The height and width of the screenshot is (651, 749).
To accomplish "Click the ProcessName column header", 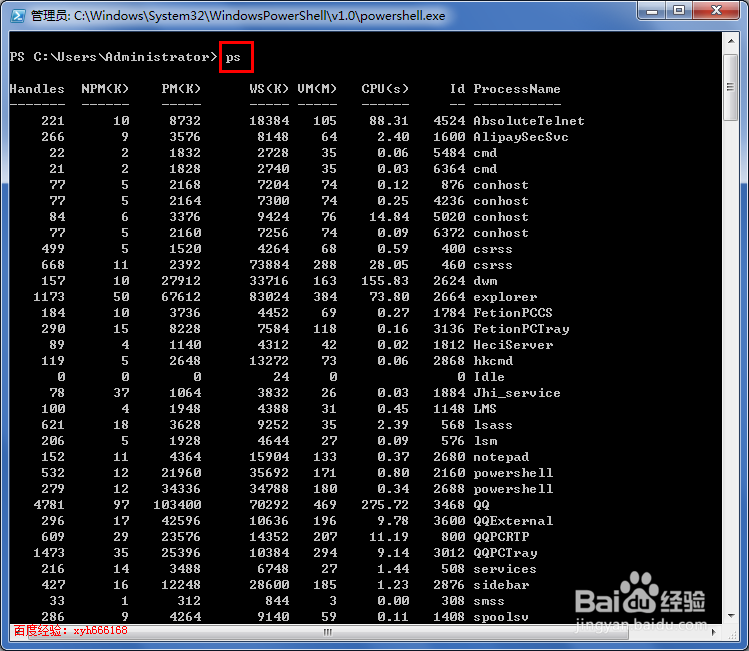I will click(x=517, y=89).
